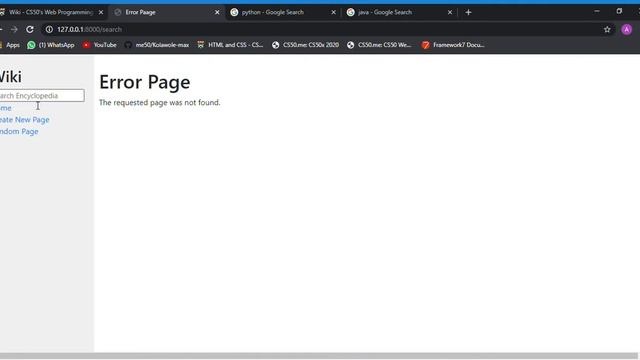The width and height of the screenshot is (640, 360).
Task: Open a new tab with the plus button
Action: pos(468,12)
